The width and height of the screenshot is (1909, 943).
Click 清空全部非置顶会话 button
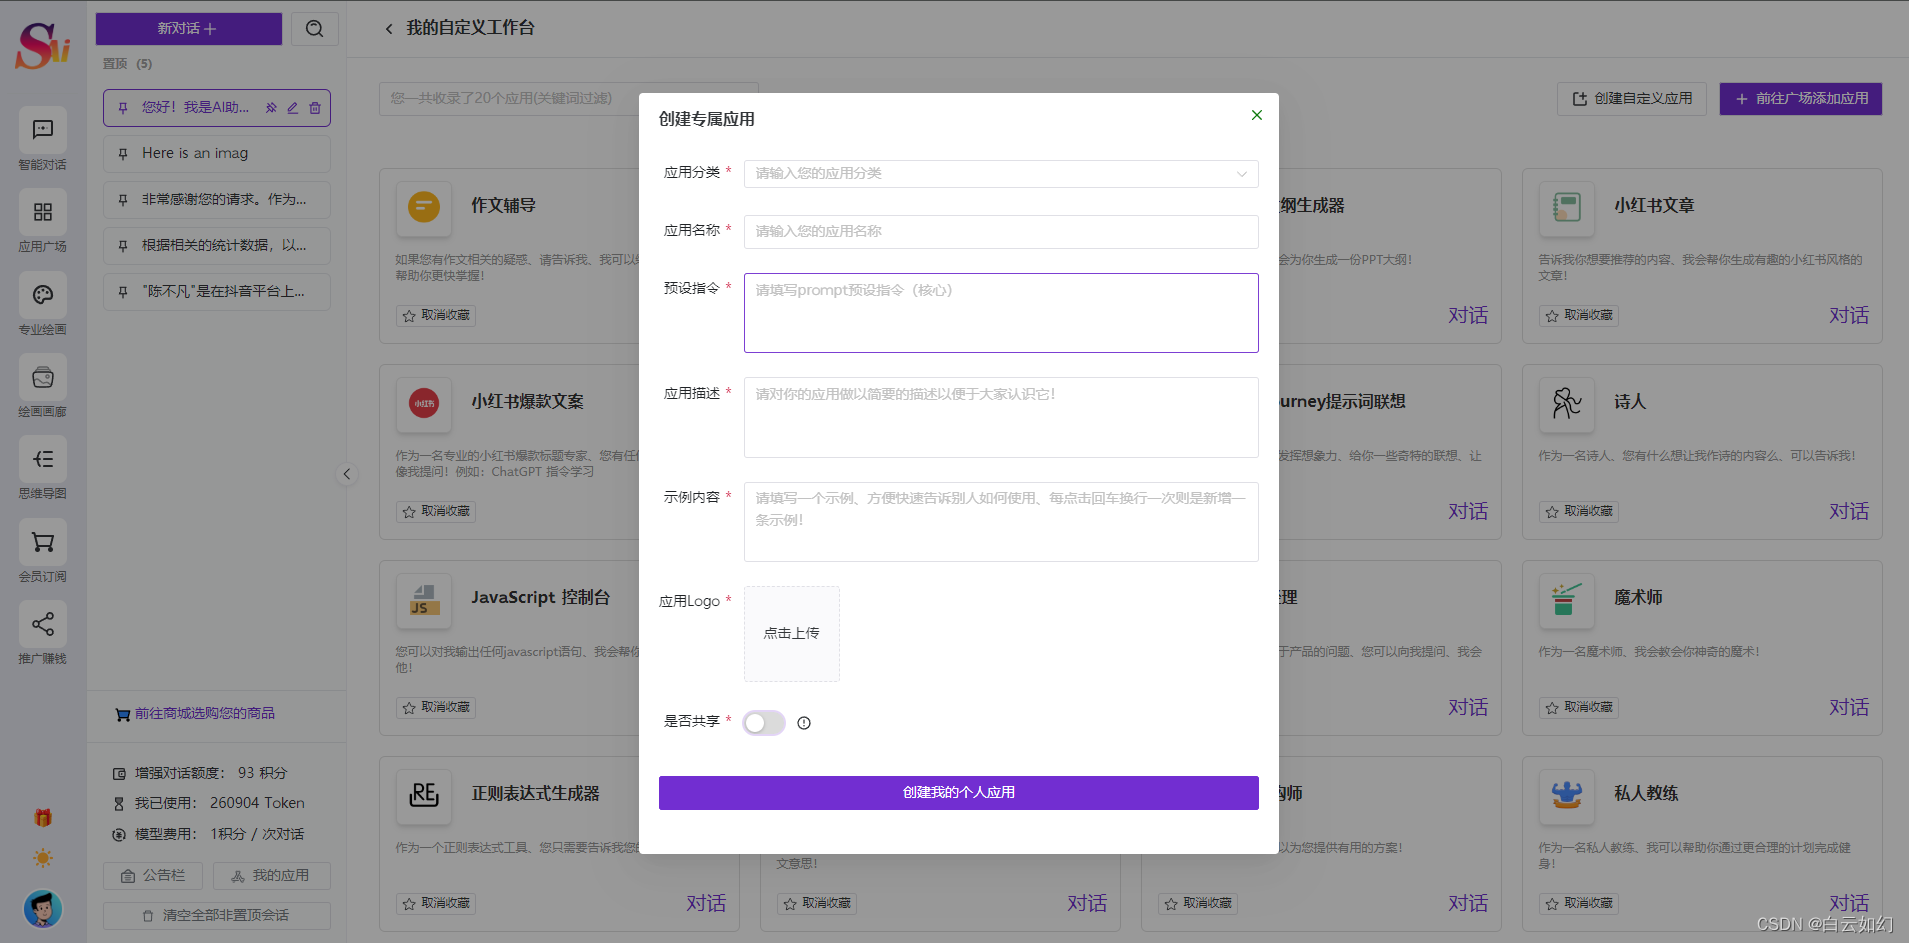(x=217, y=916)
